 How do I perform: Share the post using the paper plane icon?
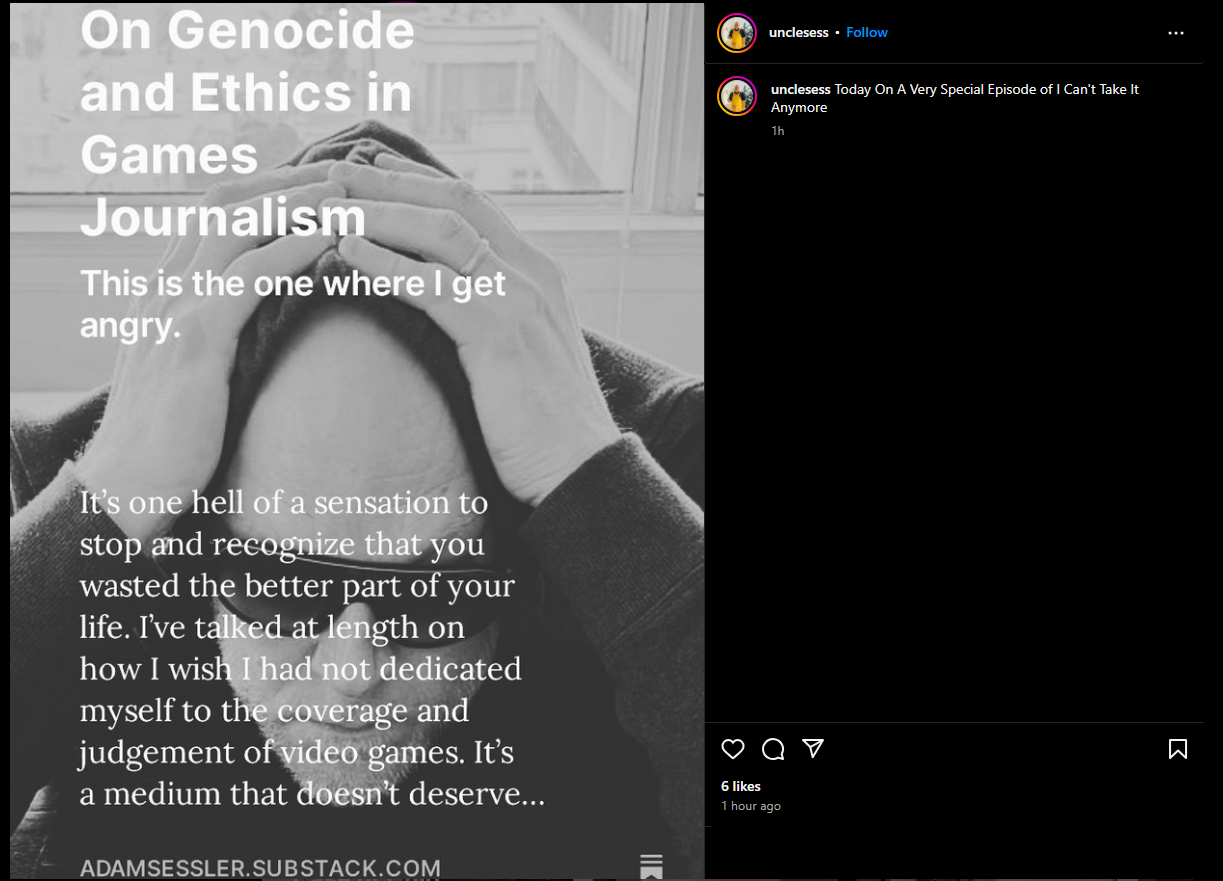pos(813,748)
